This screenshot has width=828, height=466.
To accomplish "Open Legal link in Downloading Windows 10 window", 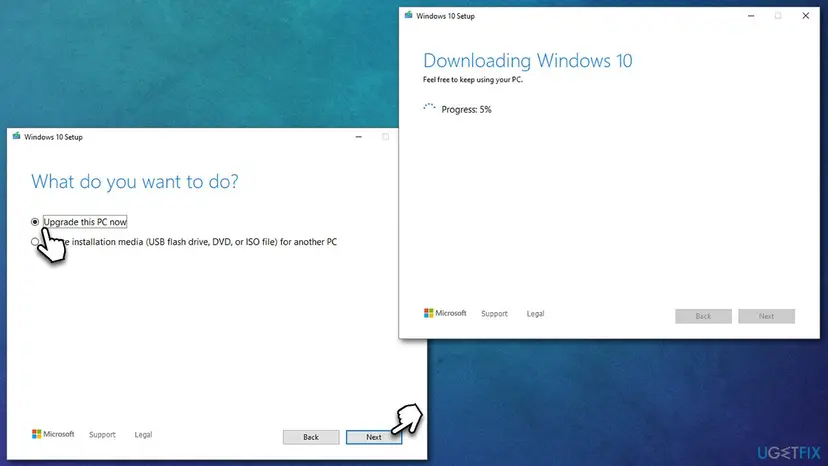I will (535, 313).
